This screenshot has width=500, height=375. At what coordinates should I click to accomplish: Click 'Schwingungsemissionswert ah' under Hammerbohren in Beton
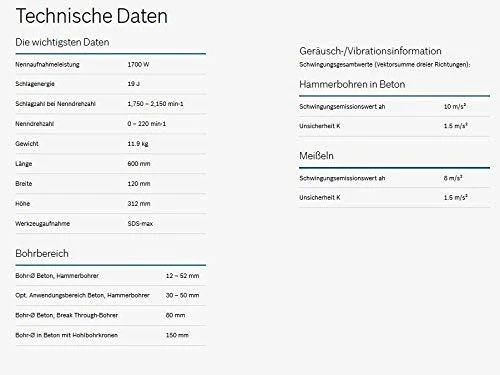click(342, 107)
